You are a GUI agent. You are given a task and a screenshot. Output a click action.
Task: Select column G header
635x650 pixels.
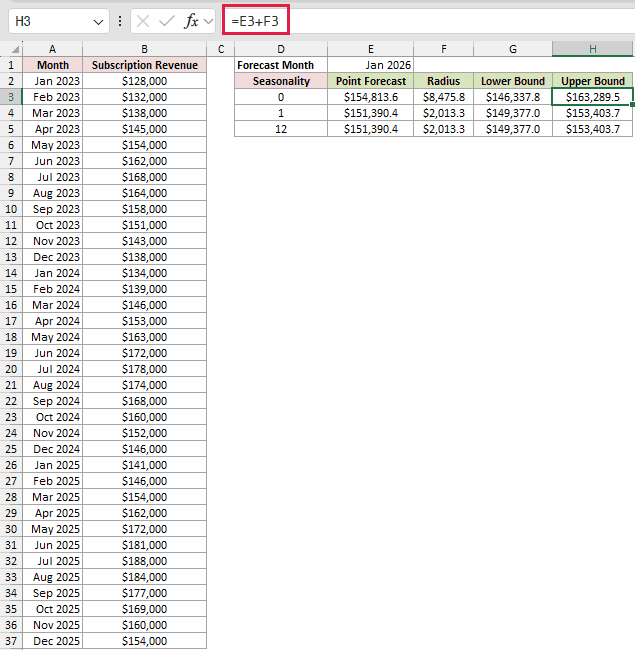[x=513, y=49]
